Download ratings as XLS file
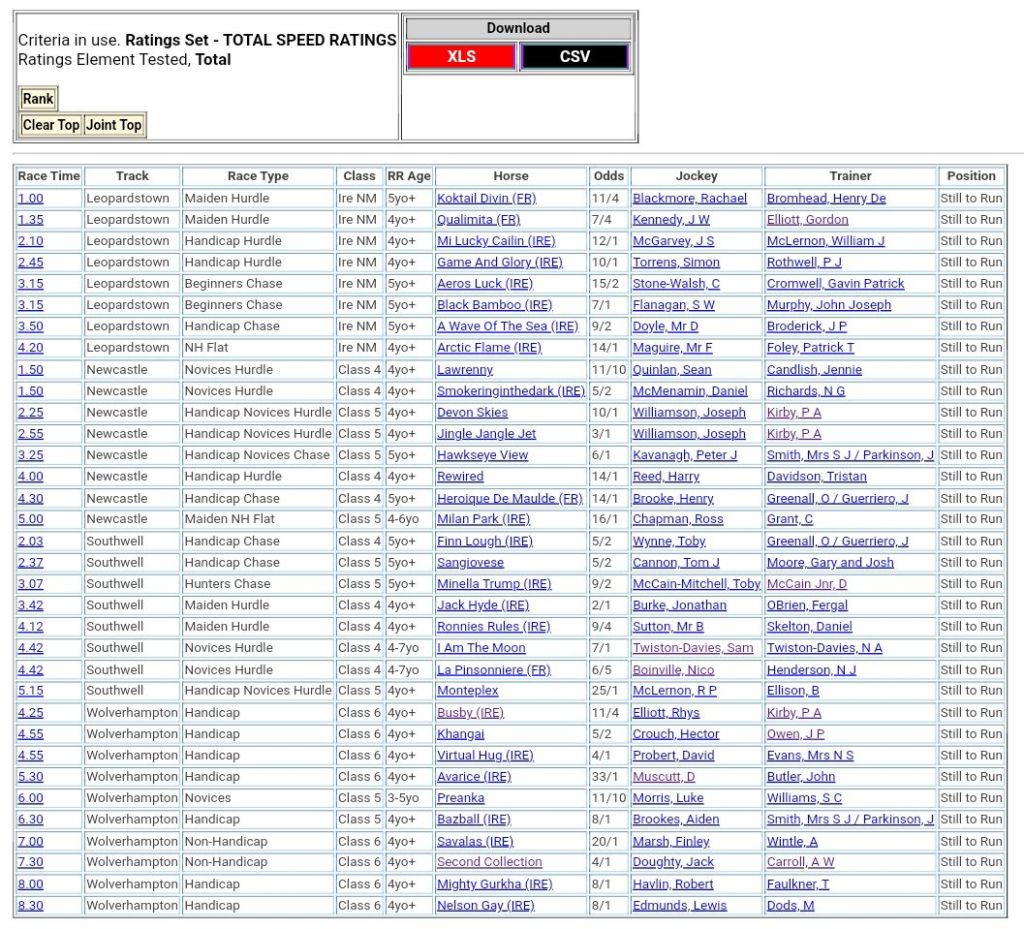This screenshot has height=929, width=1024. pyautogui.click(x=461, y=57)
